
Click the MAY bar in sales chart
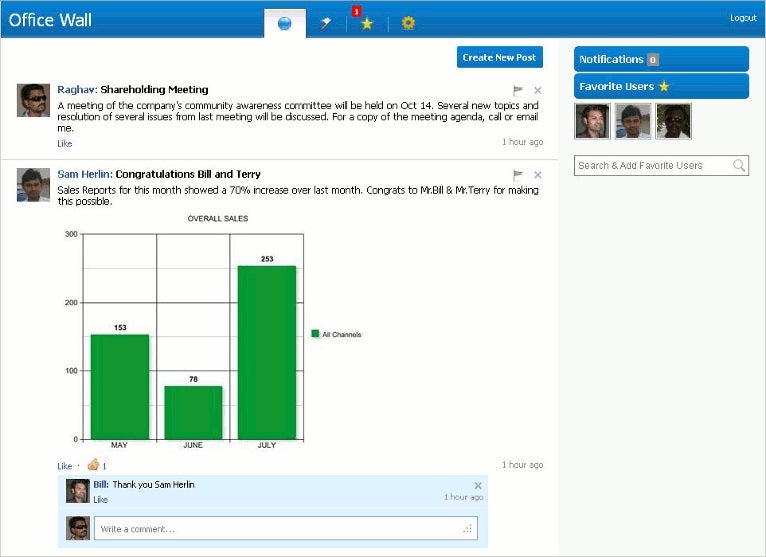[x=120, y=387]
